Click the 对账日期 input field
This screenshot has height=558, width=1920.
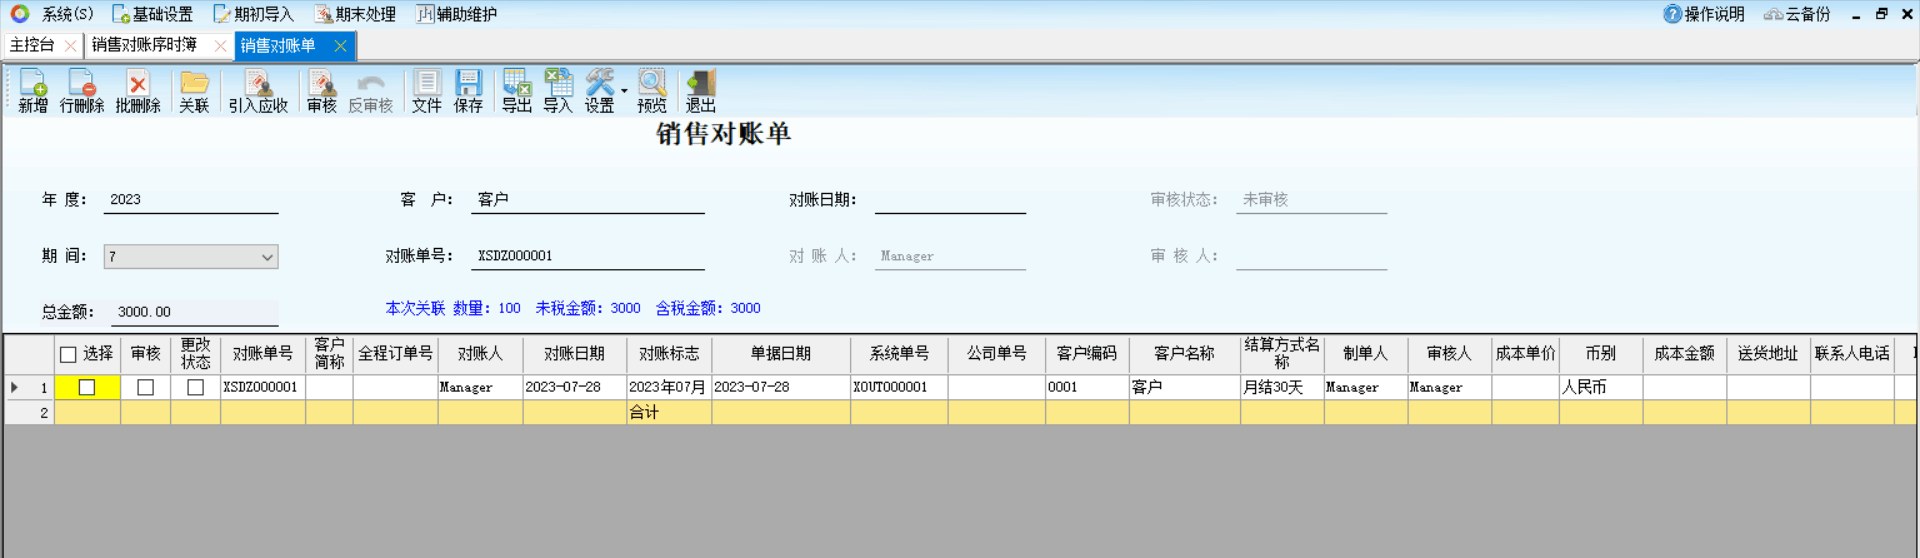[949, 200]
